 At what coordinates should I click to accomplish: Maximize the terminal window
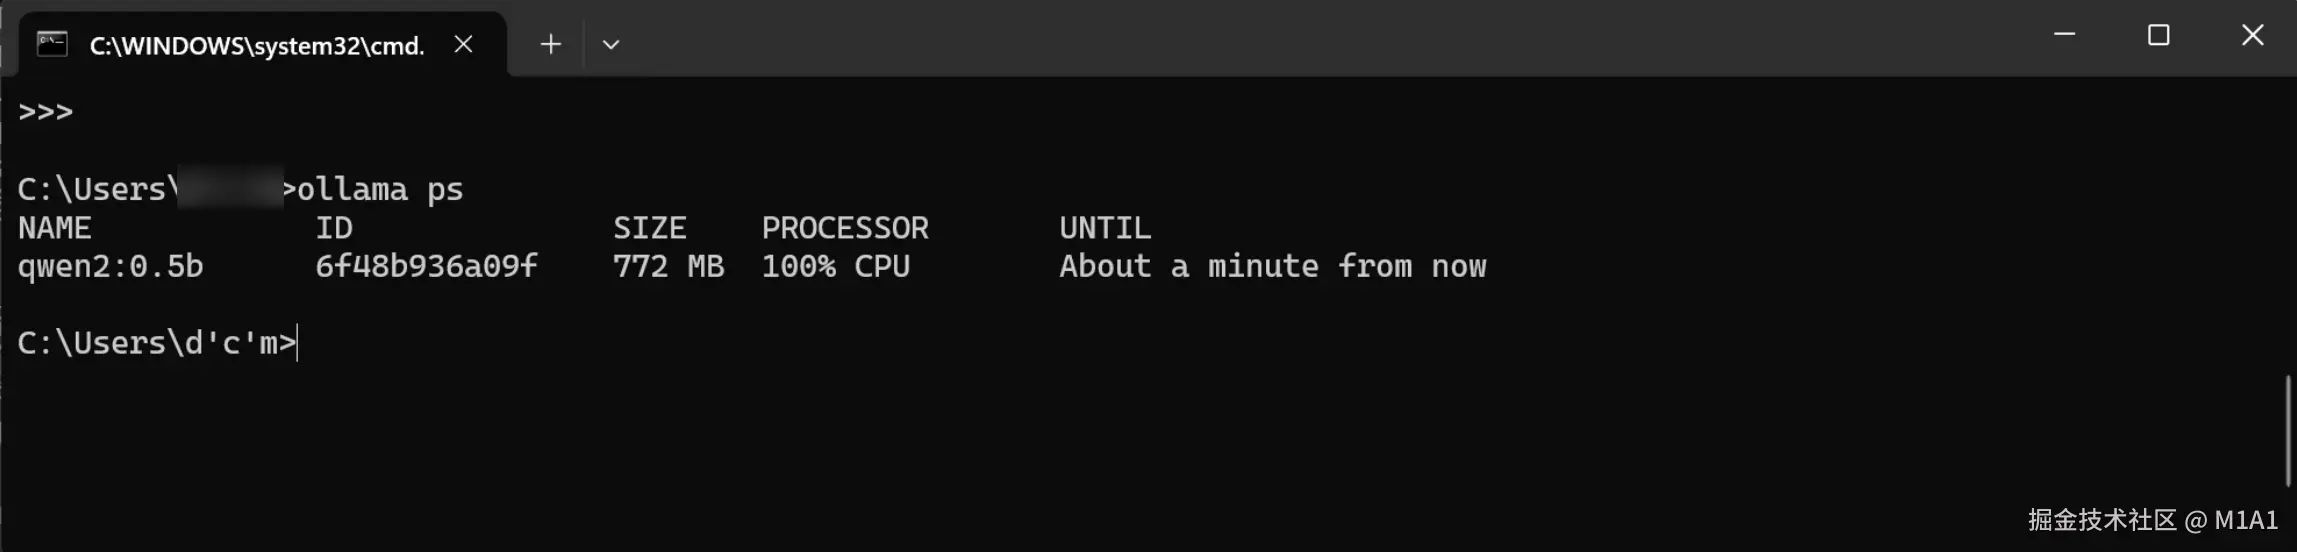pos(2158,35)
